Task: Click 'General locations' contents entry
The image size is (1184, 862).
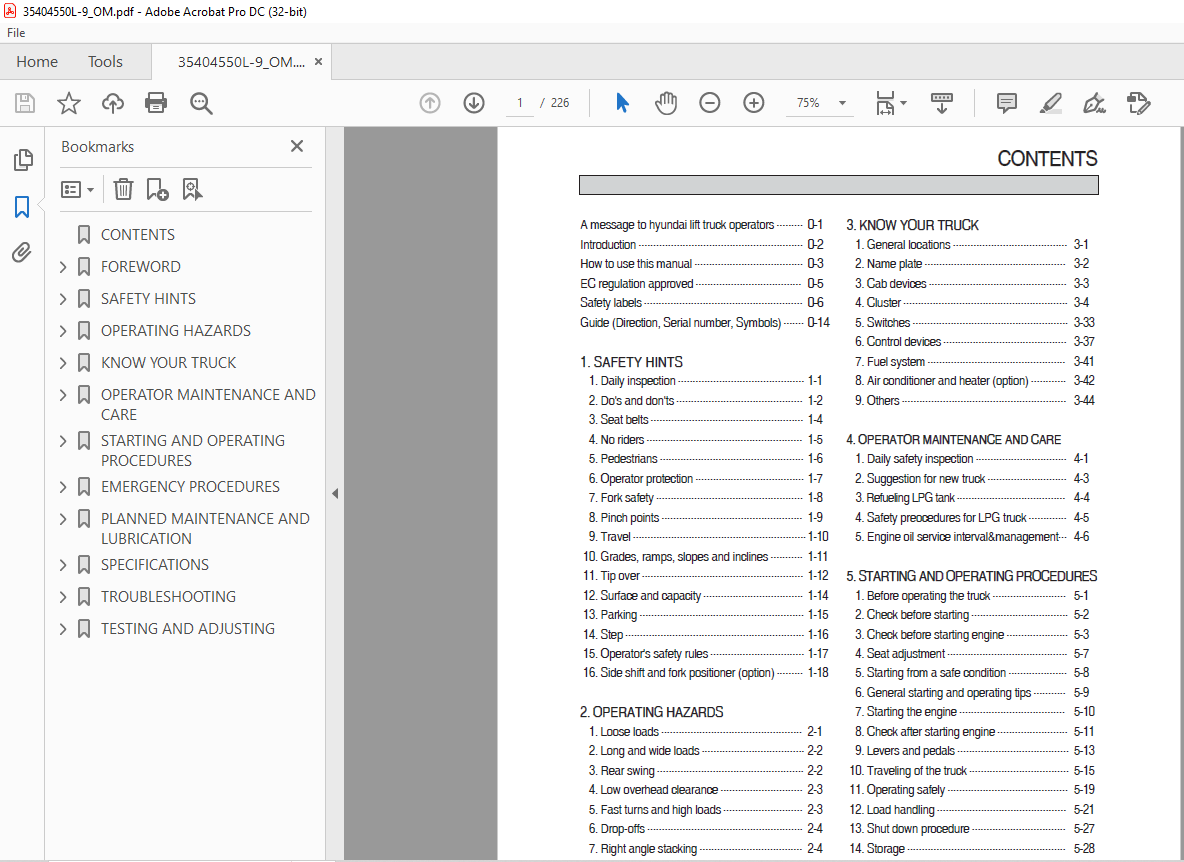Action: coord(971,245)
